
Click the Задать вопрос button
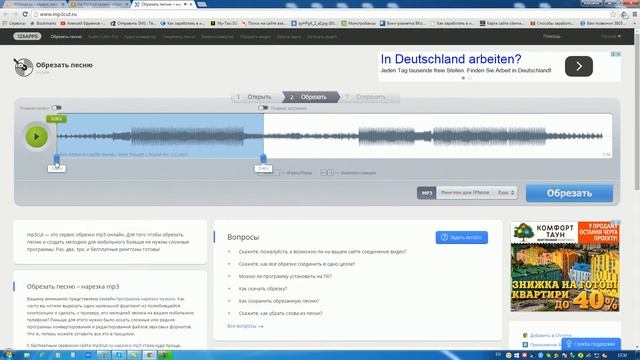461,237
